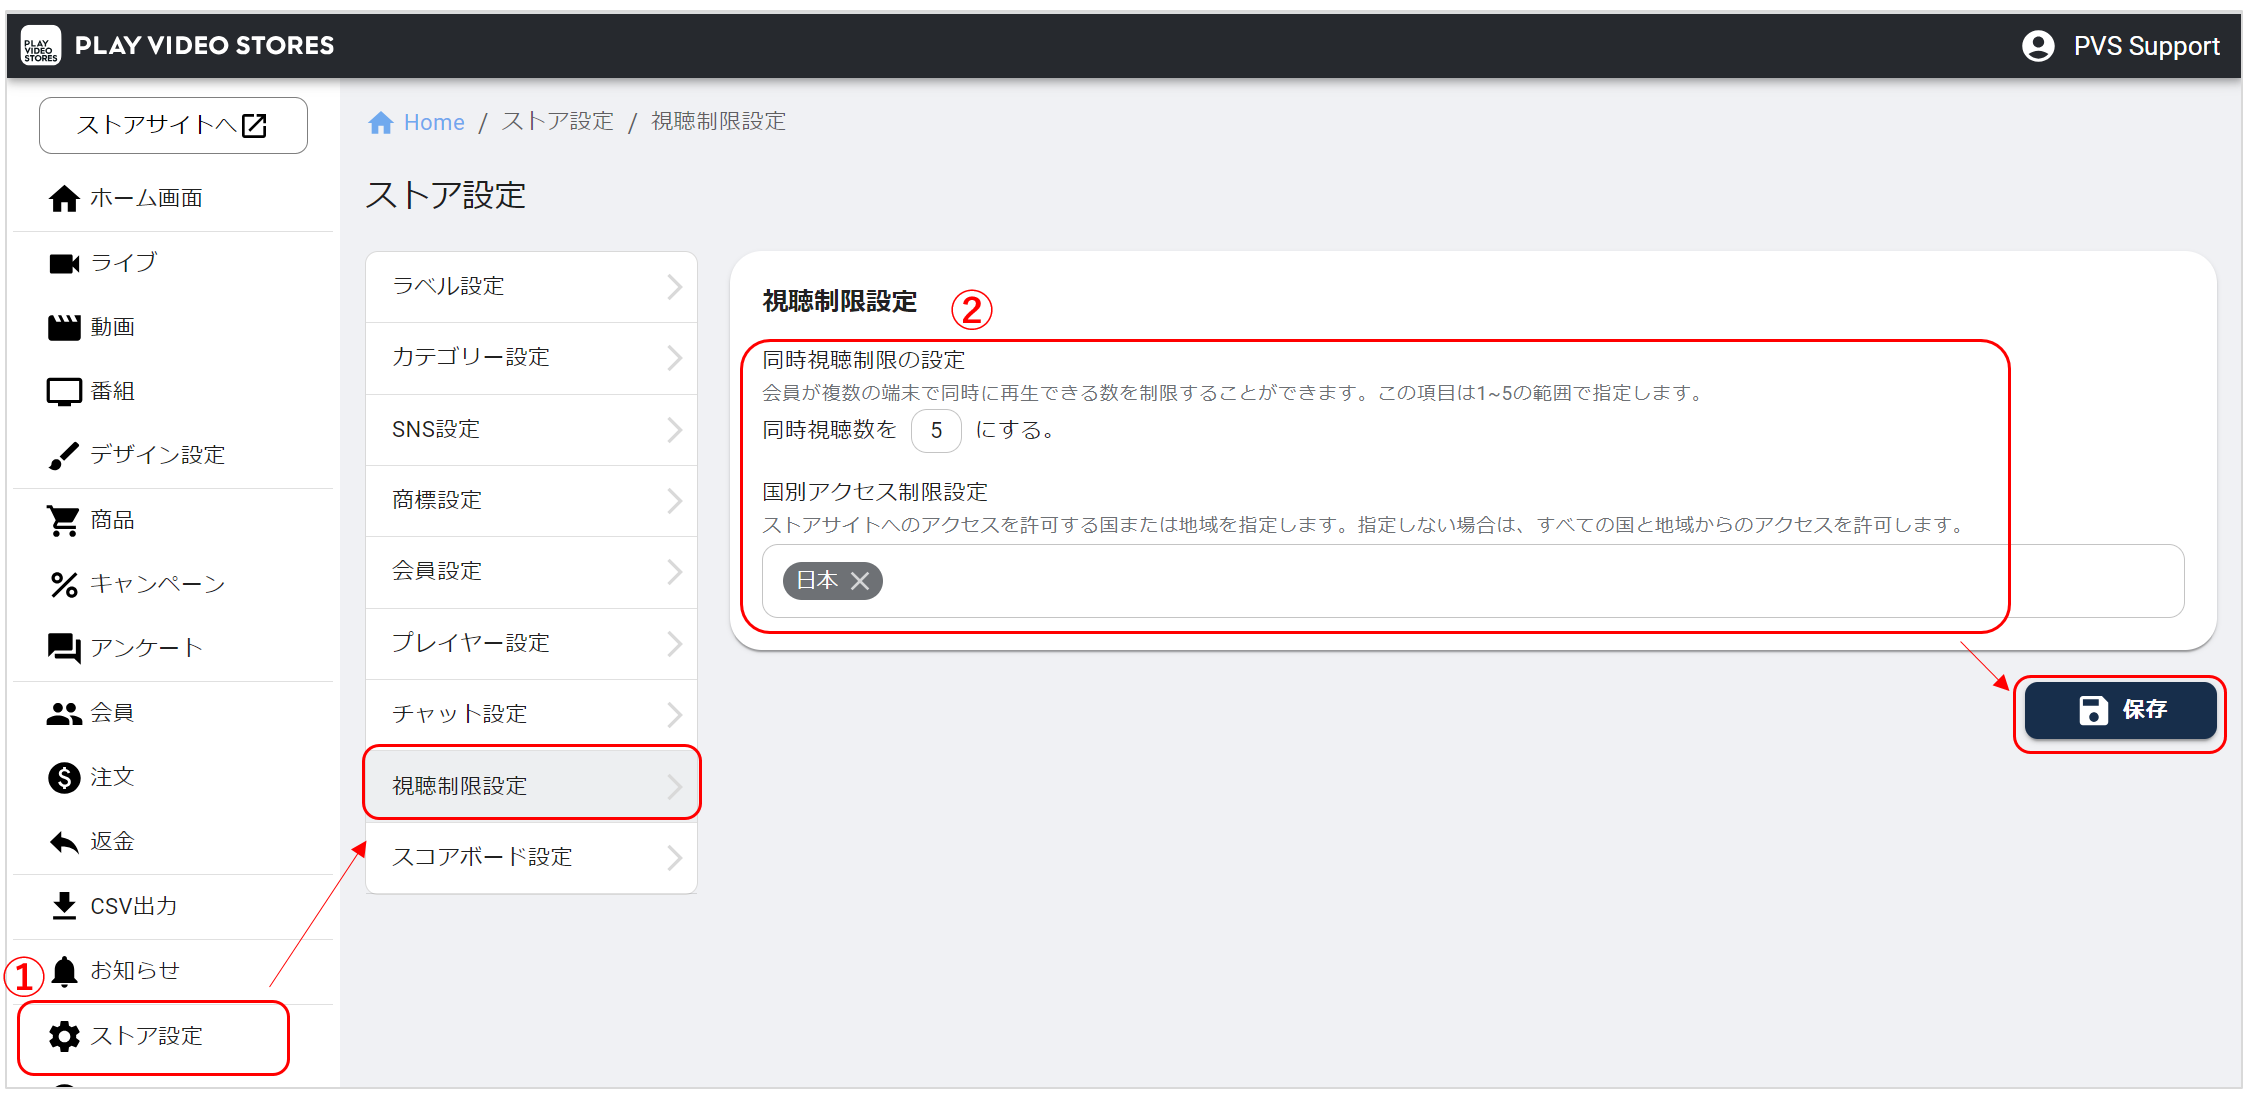Click the home icon next to ホーム画面
The width and height of the screenshot is (2253, 1107).
64,199
